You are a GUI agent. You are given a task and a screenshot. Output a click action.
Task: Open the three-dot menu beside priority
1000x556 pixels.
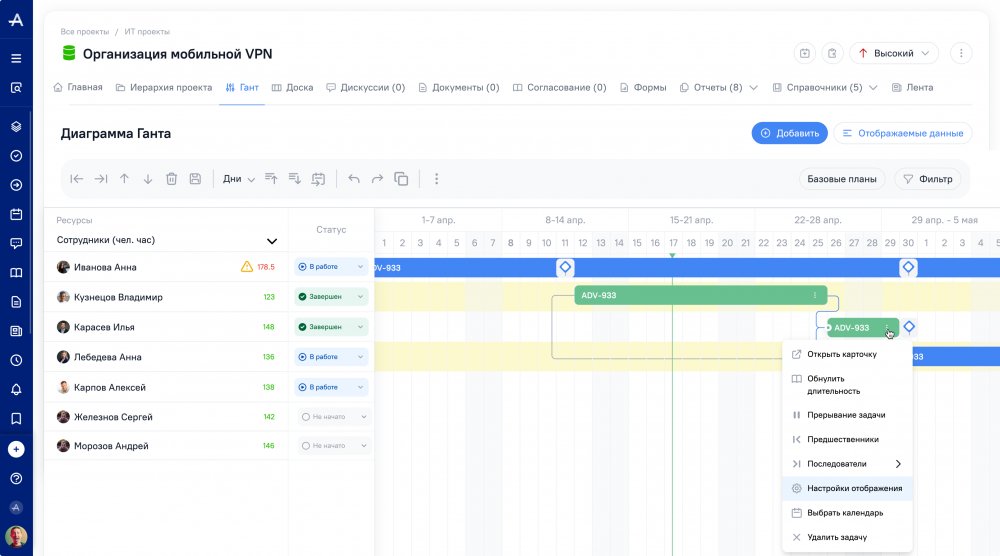click(960, 53)
